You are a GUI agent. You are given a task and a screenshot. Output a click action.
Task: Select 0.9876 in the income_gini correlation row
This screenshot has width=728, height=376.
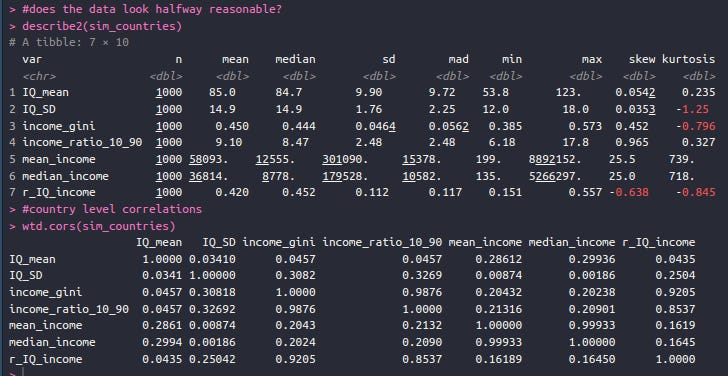pyautogui.click(x=422, y=292)
